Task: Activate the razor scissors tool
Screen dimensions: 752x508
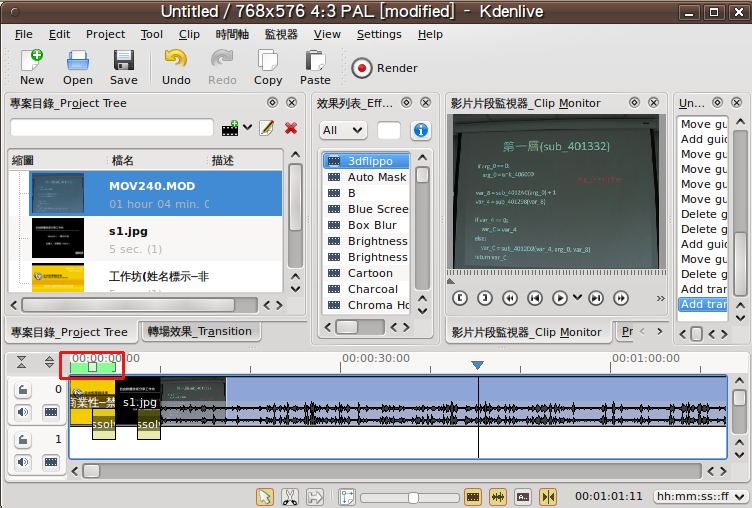Action: pos(290,496)
